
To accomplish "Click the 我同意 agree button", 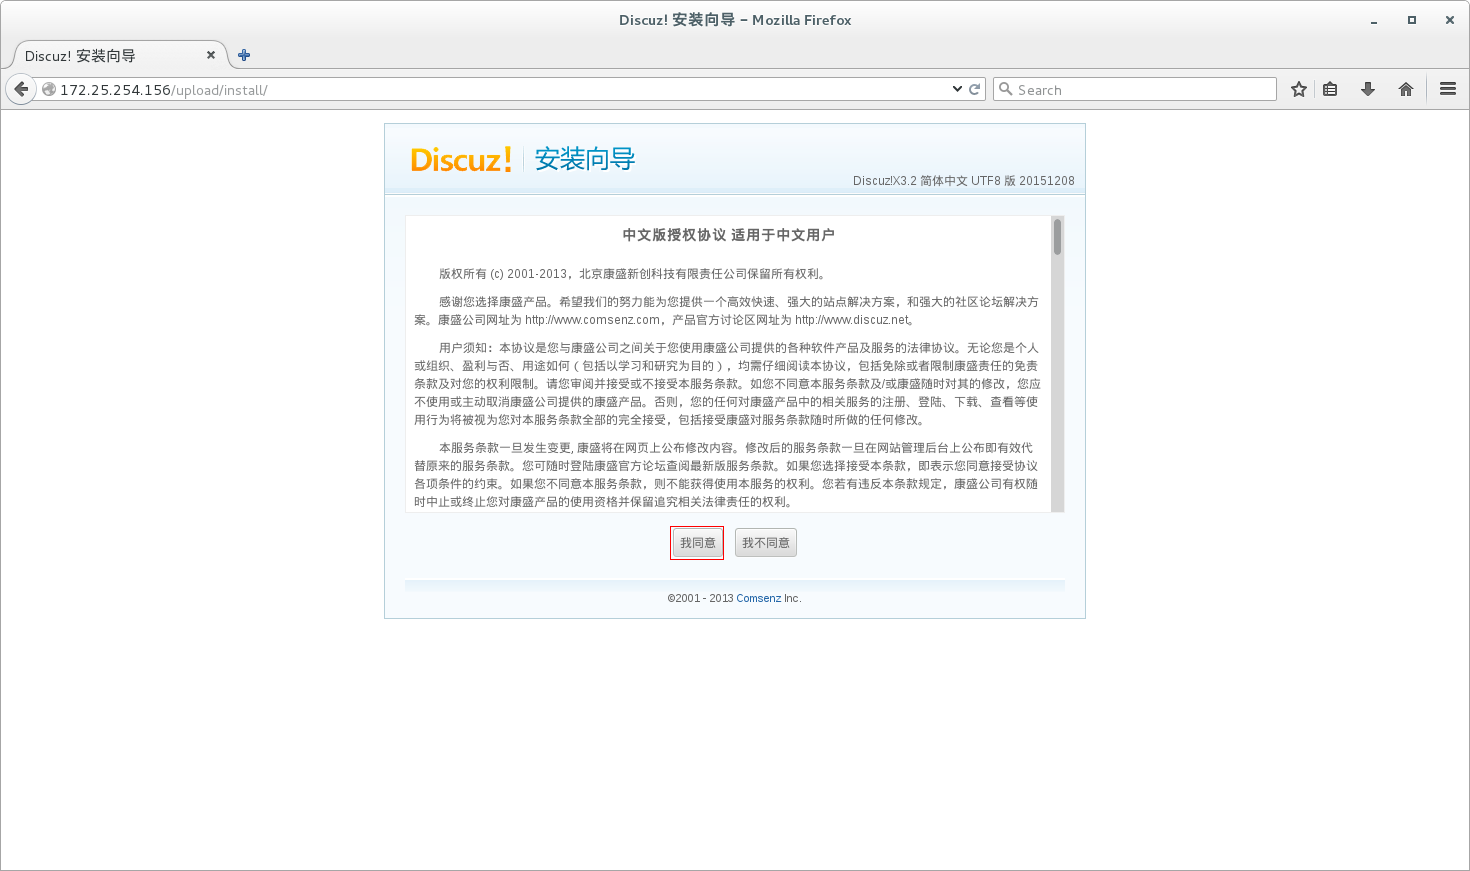I will tap(697, 543).
